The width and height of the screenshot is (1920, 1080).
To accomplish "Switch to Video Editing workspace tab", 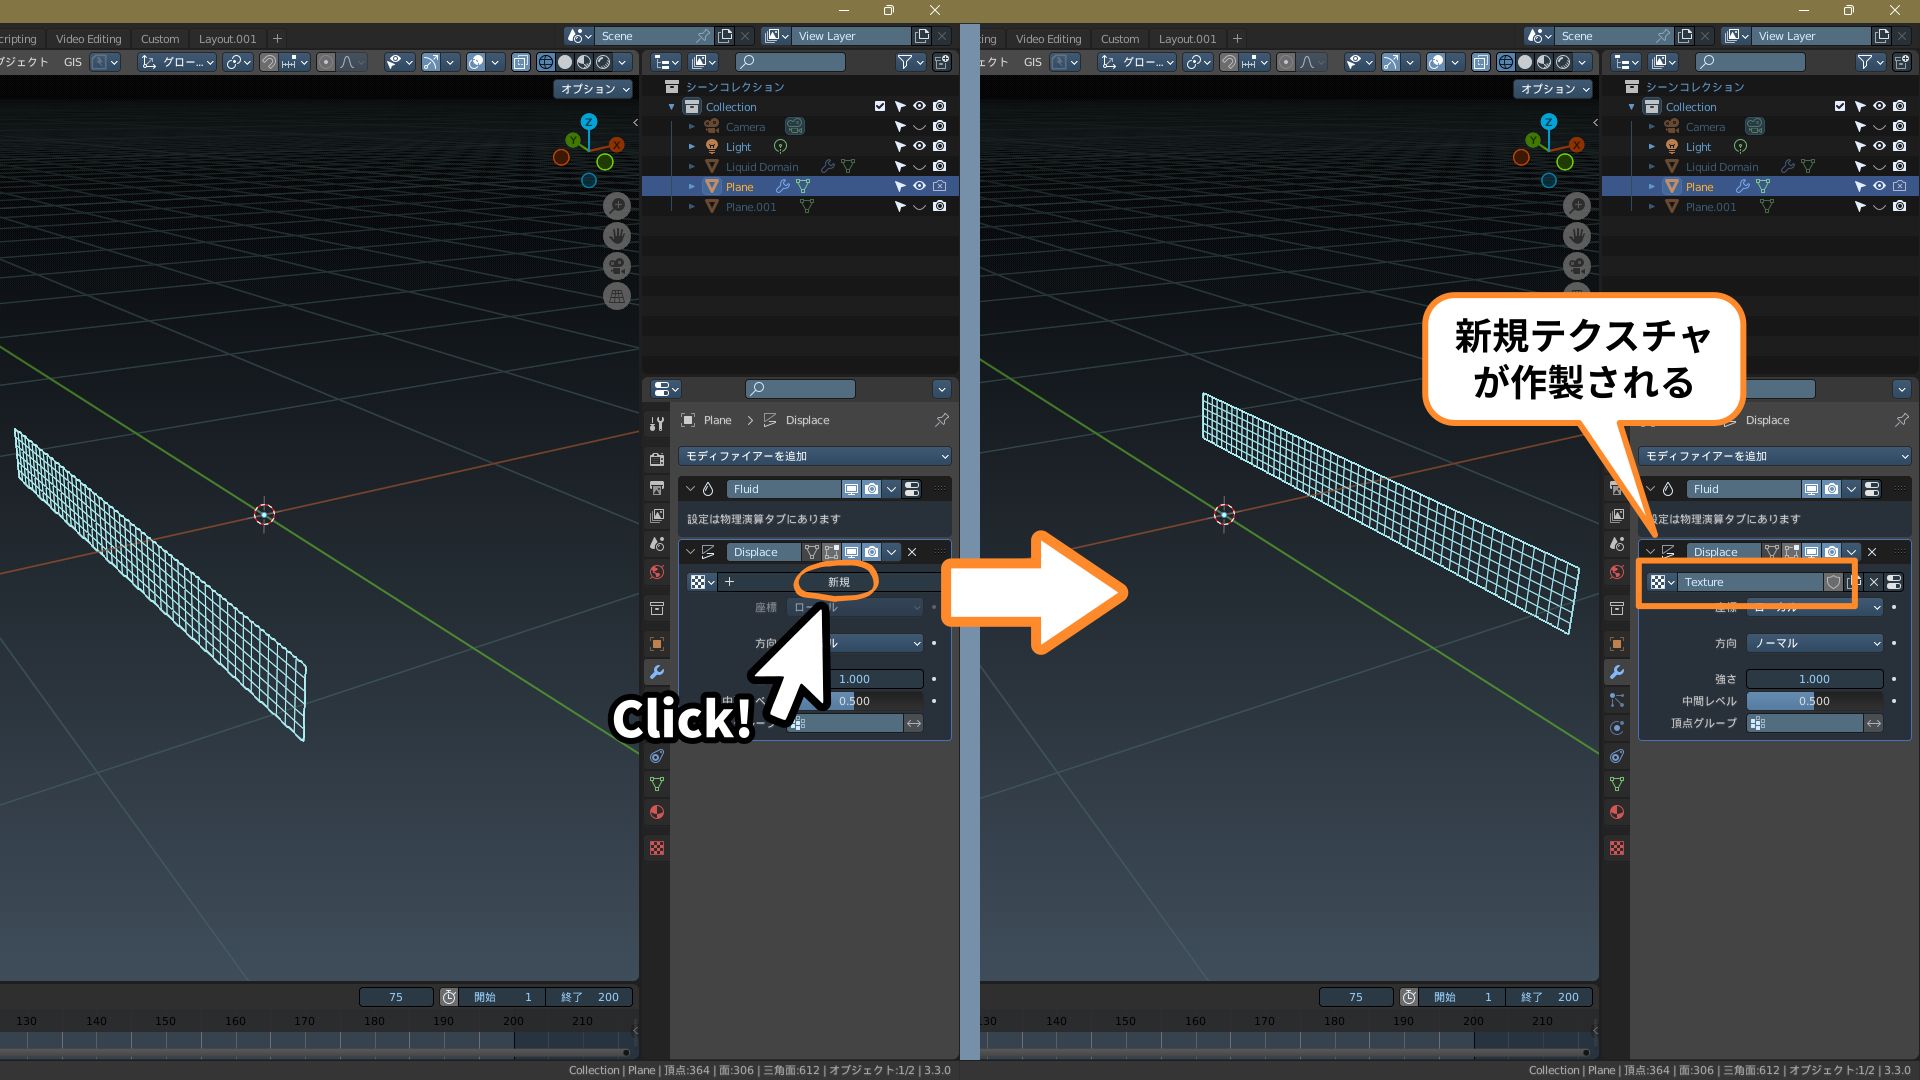I will 88,39.
